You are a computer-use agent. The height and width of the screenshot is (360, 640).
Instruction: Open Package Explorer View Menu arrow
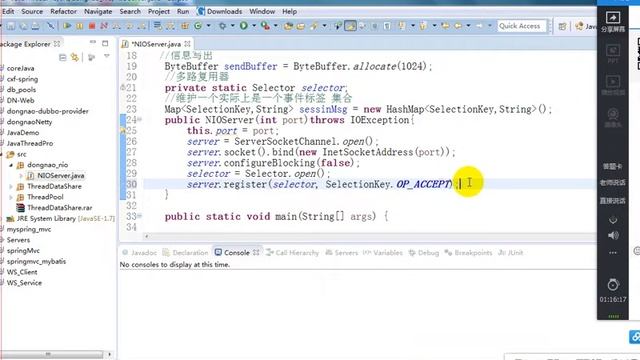tap(107, 56)
